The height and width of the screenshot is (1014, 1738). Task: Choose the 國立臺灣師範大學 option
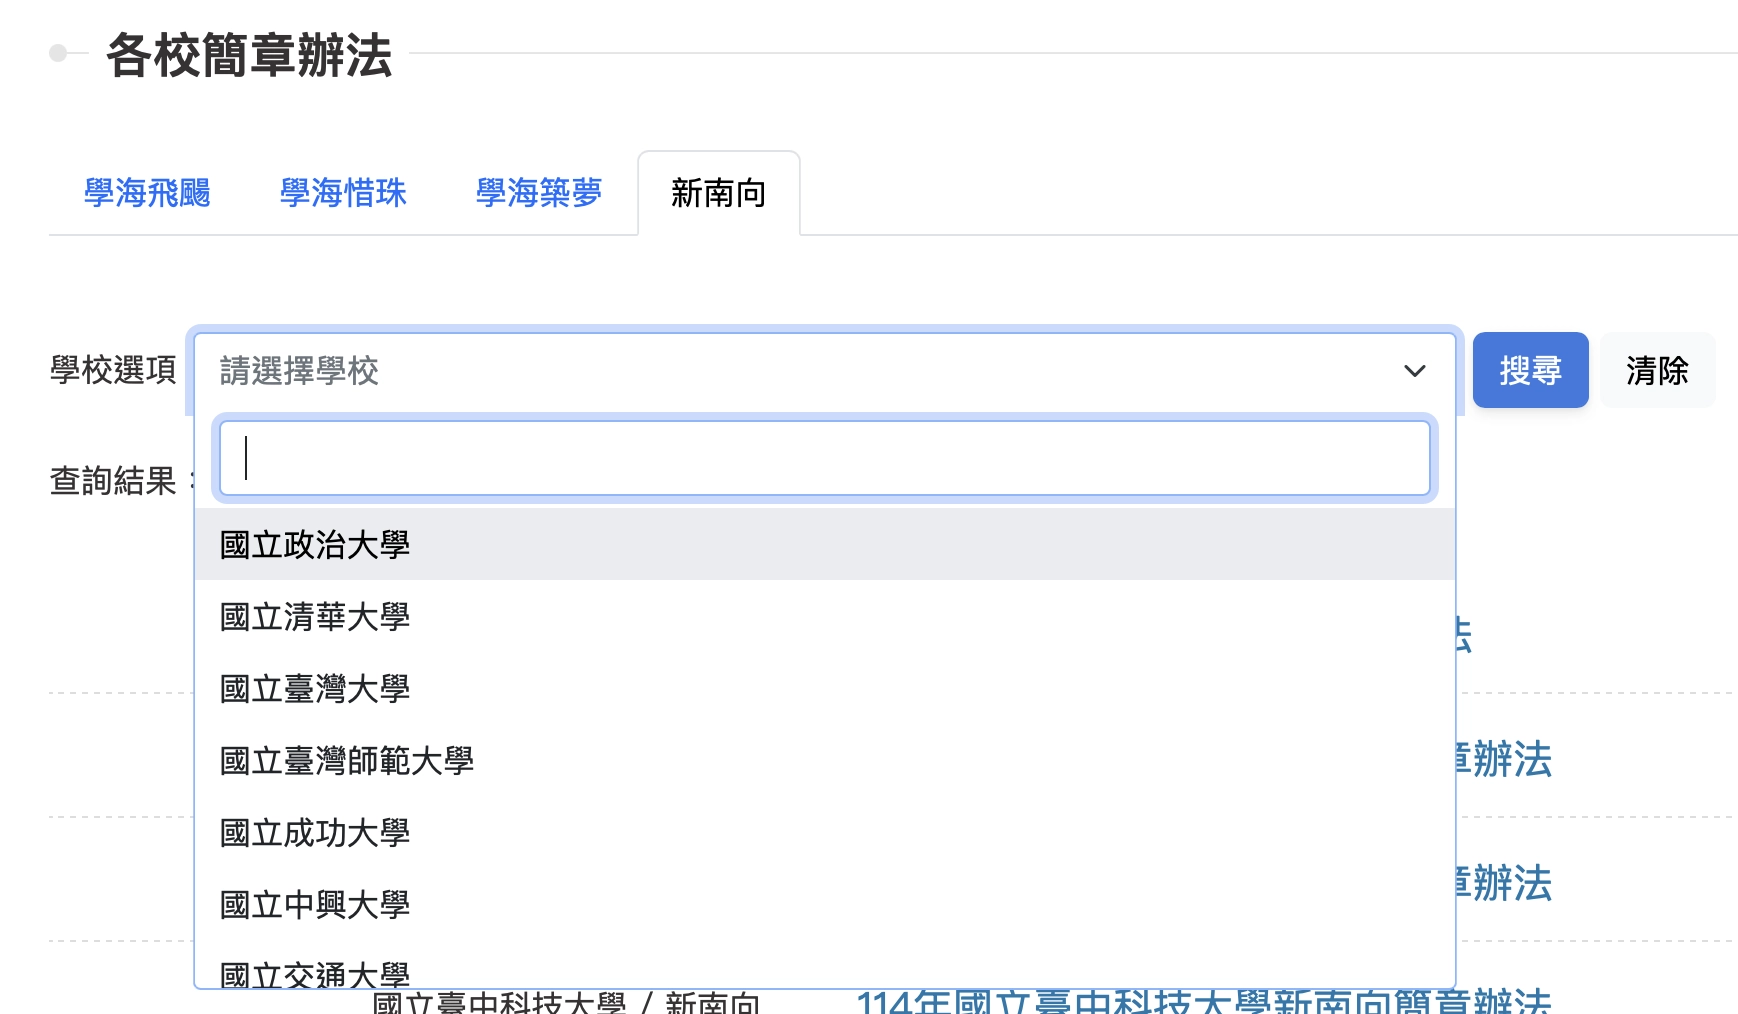pos(347,761)
